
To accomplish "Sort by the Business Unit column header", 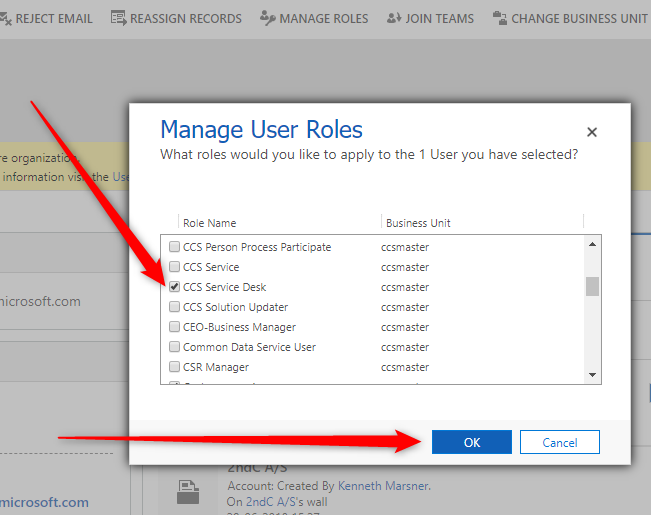I will click(418, 223).
